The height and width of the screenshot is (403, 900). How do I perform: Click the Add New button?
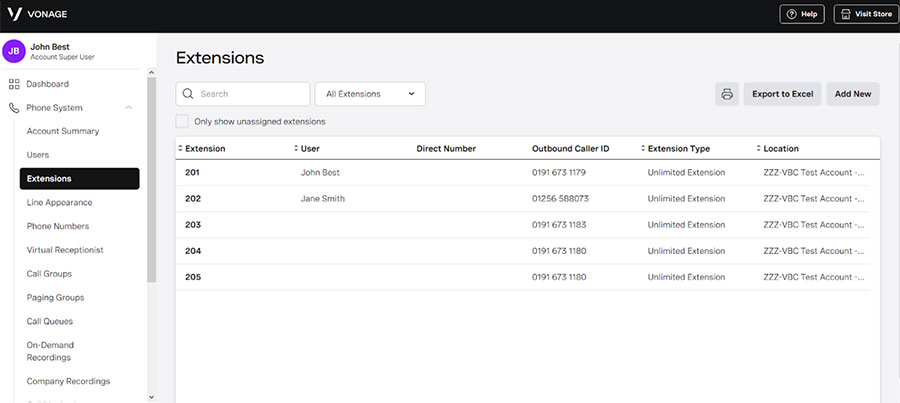(x=853, y=94)
